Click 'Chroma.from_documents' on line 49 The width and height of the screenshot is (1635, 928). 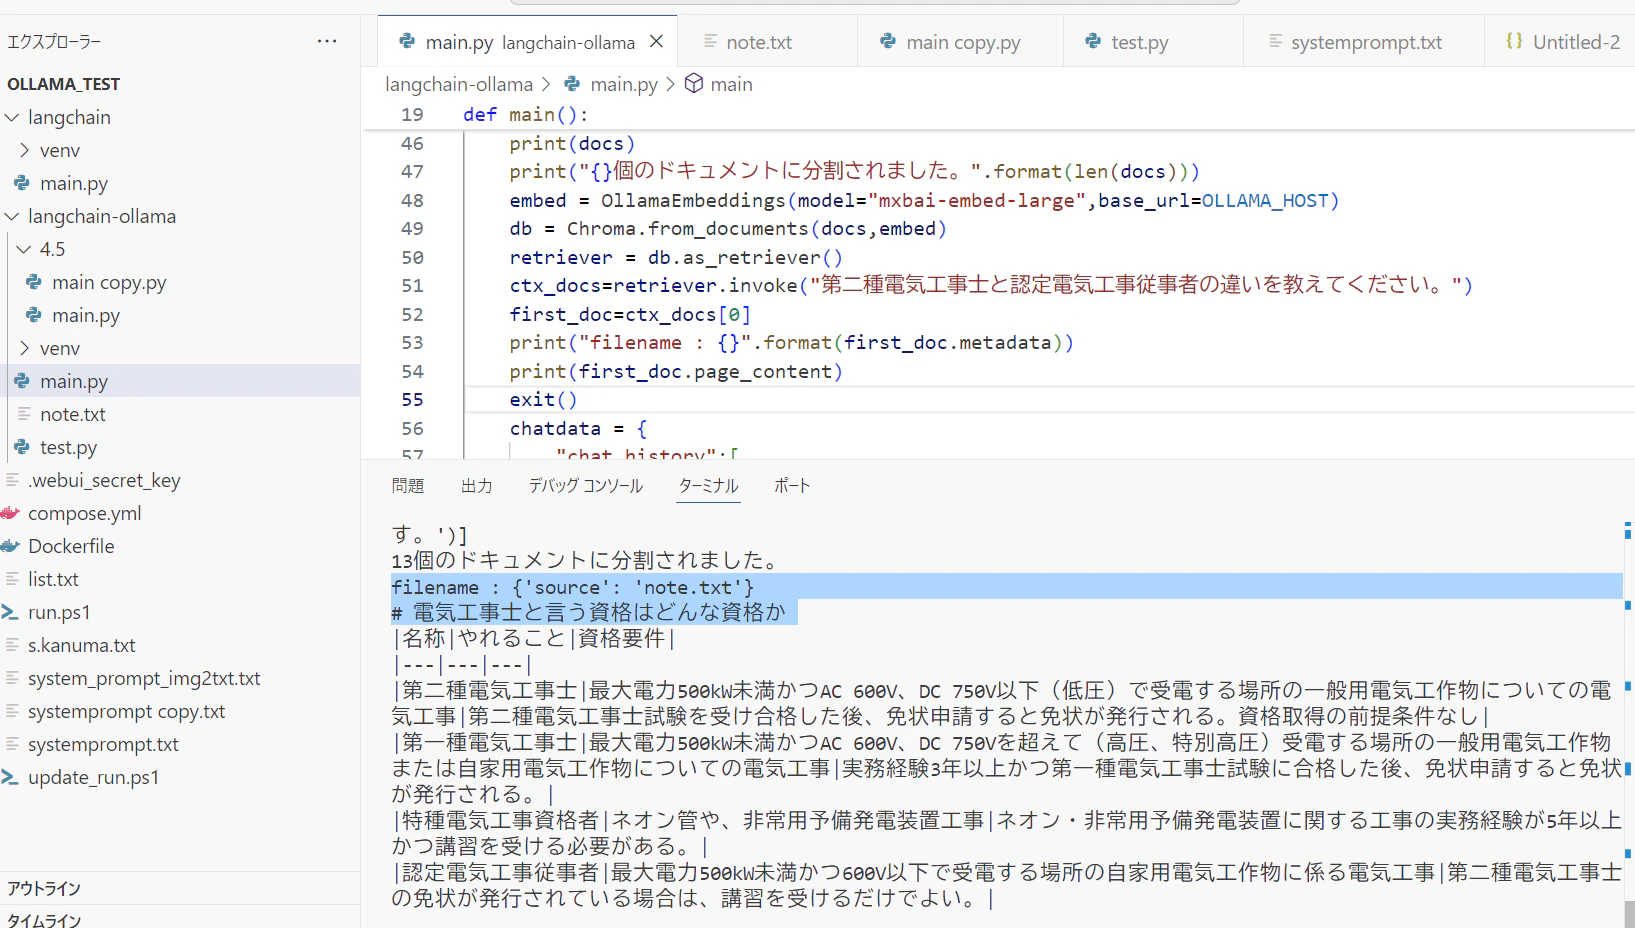pos(687,229)
